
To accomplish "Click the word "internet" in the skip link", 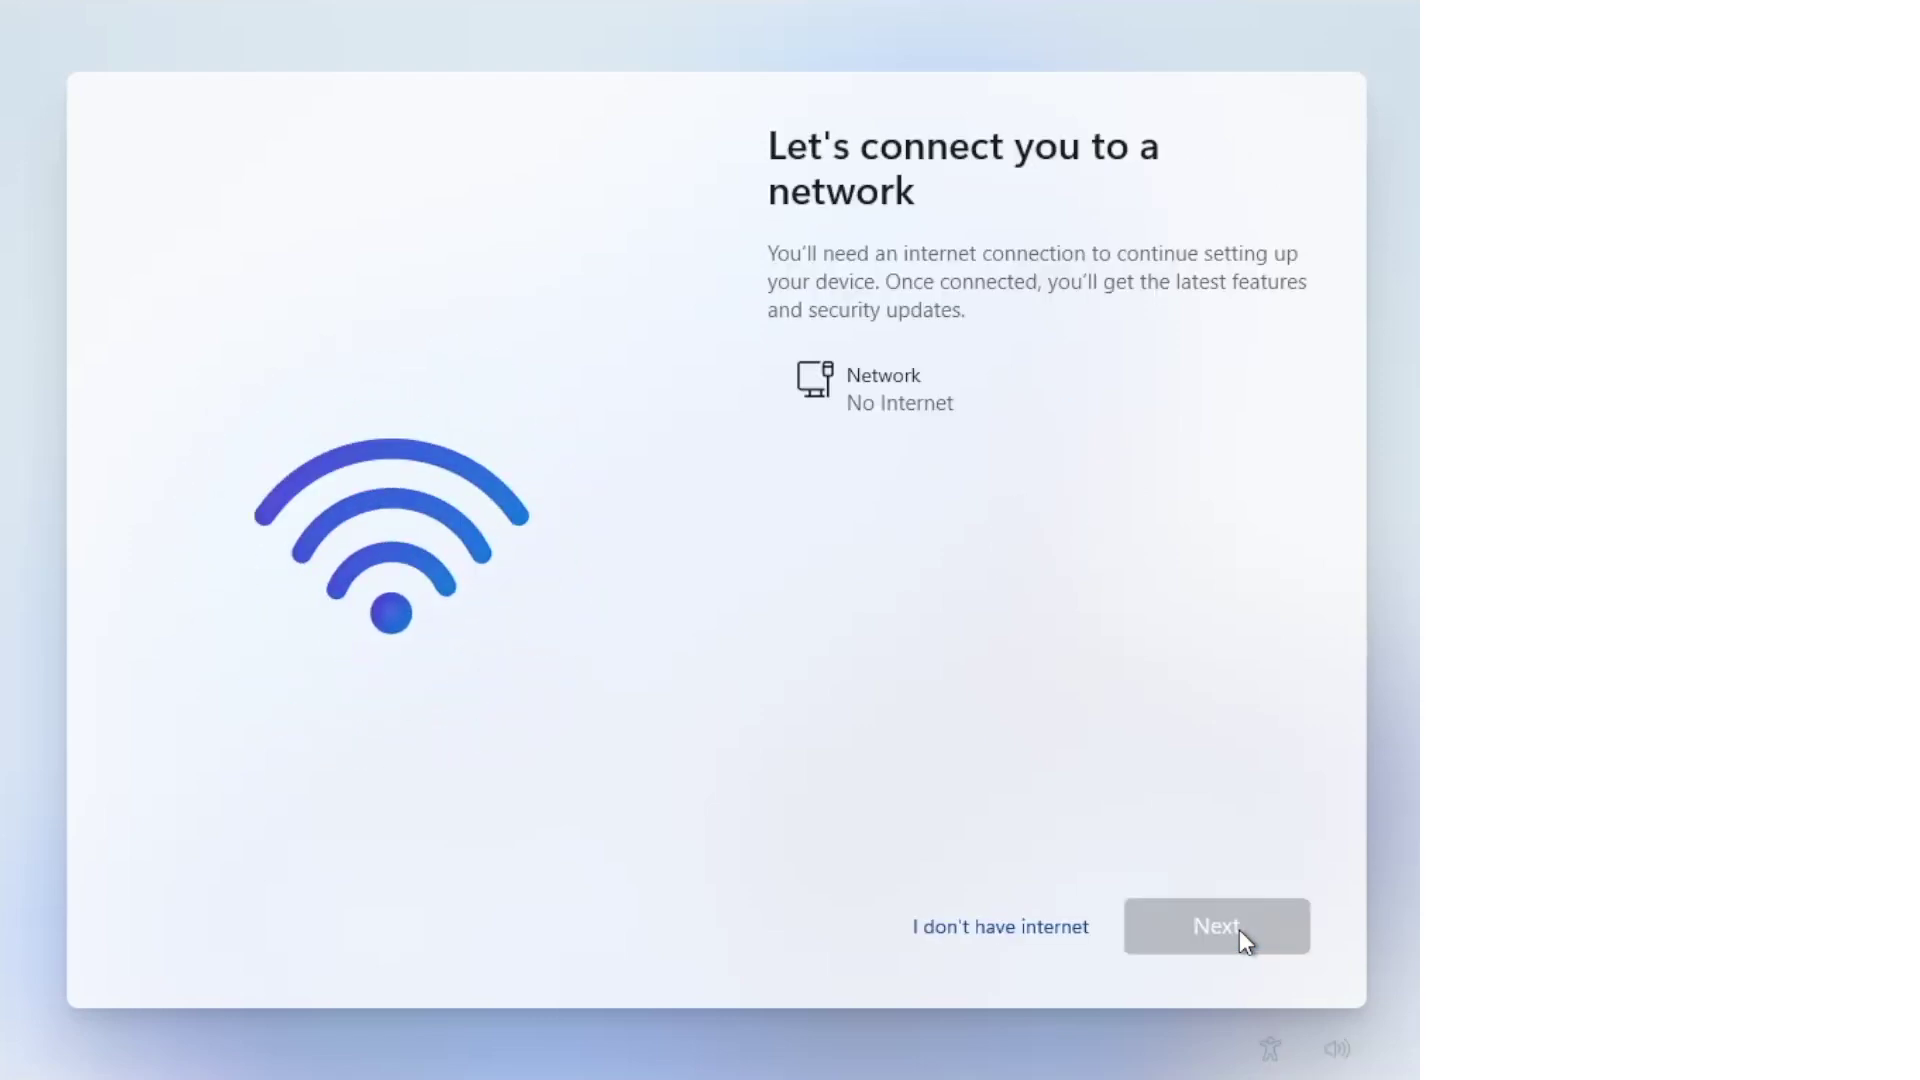I will pyautogui.click(x=1054, y=927).
